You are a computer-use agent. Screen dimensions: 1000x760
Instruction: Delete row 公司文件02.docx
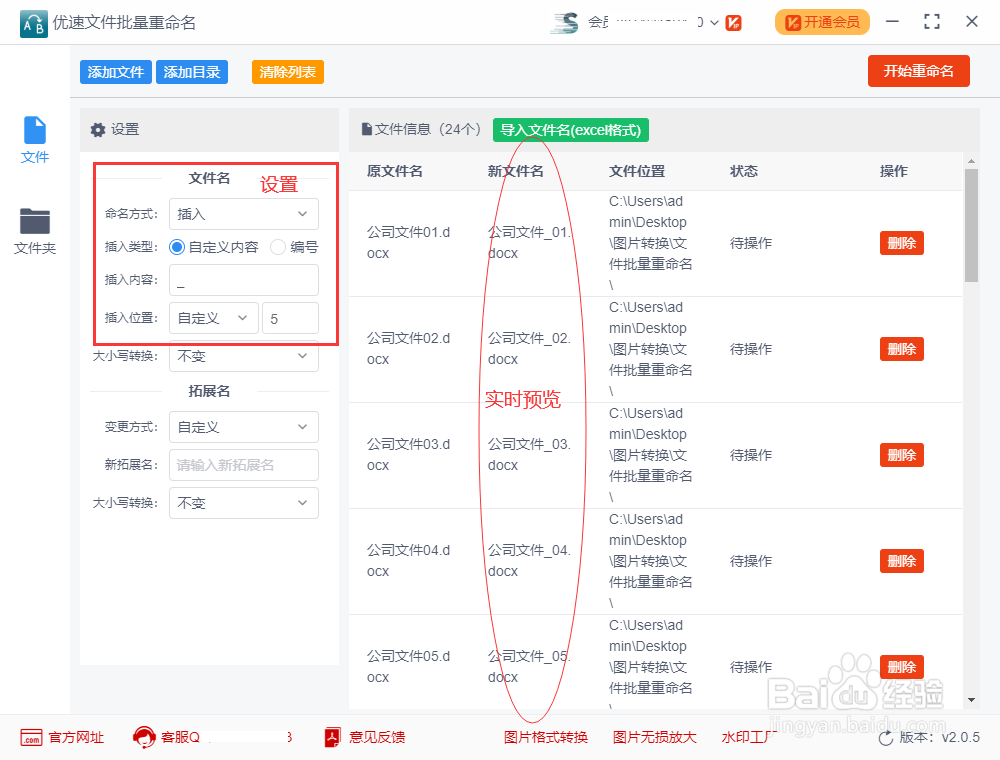click(902, 349)
